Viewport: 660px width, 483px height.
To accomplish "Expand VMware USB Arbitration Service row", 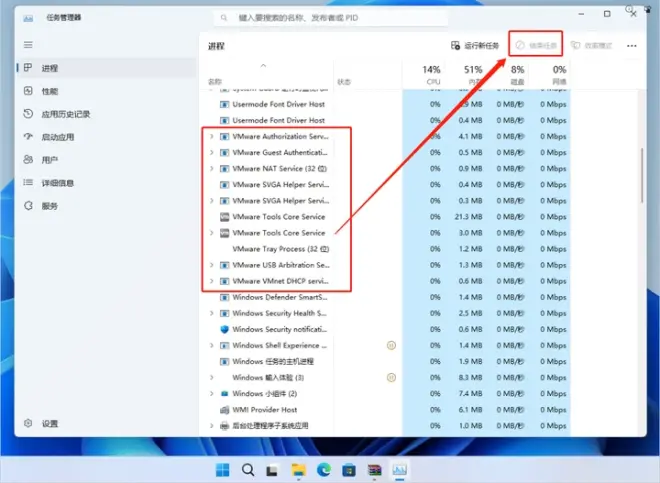I will [x=211, y=265].
